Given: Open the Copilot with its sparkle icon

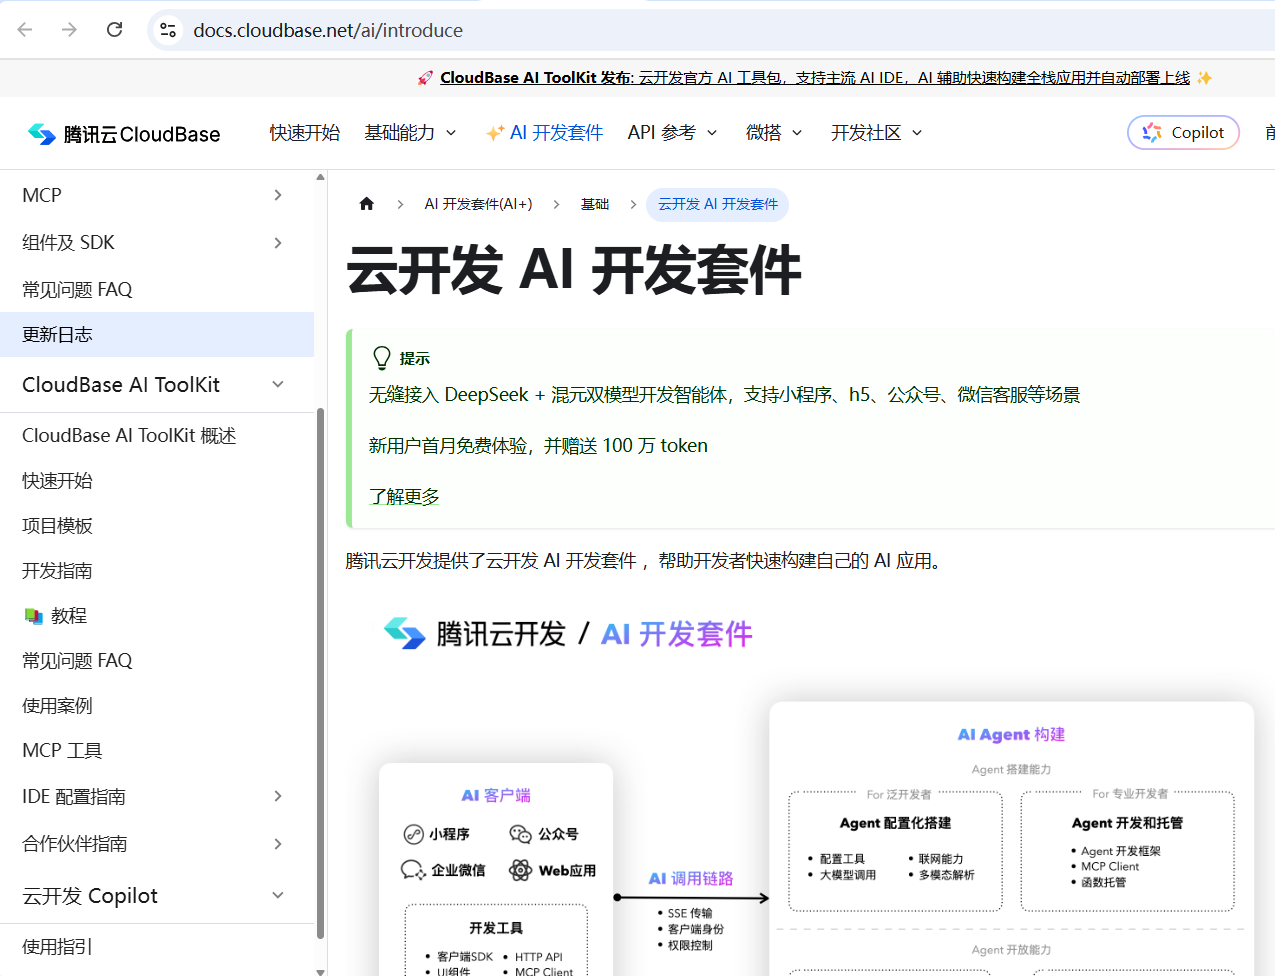Looking at the screenshot, I should point(1183,131).
